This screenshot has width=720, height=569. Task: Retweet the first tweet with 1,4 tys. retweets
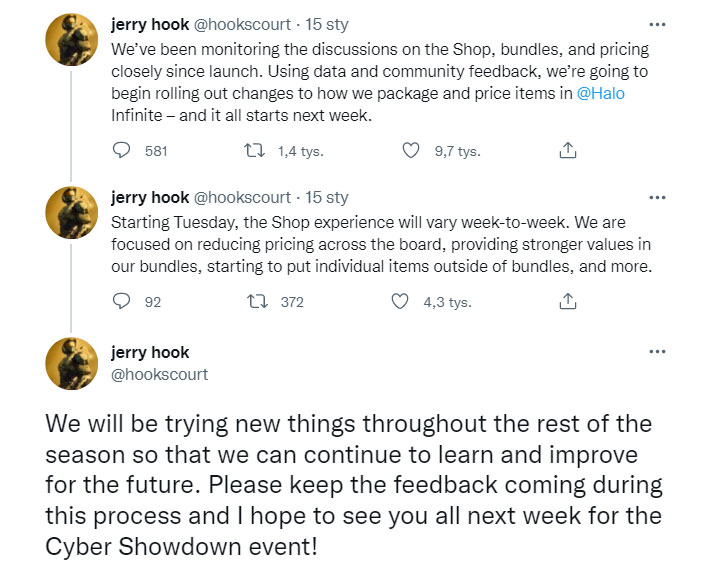click(x=255, y=151)
